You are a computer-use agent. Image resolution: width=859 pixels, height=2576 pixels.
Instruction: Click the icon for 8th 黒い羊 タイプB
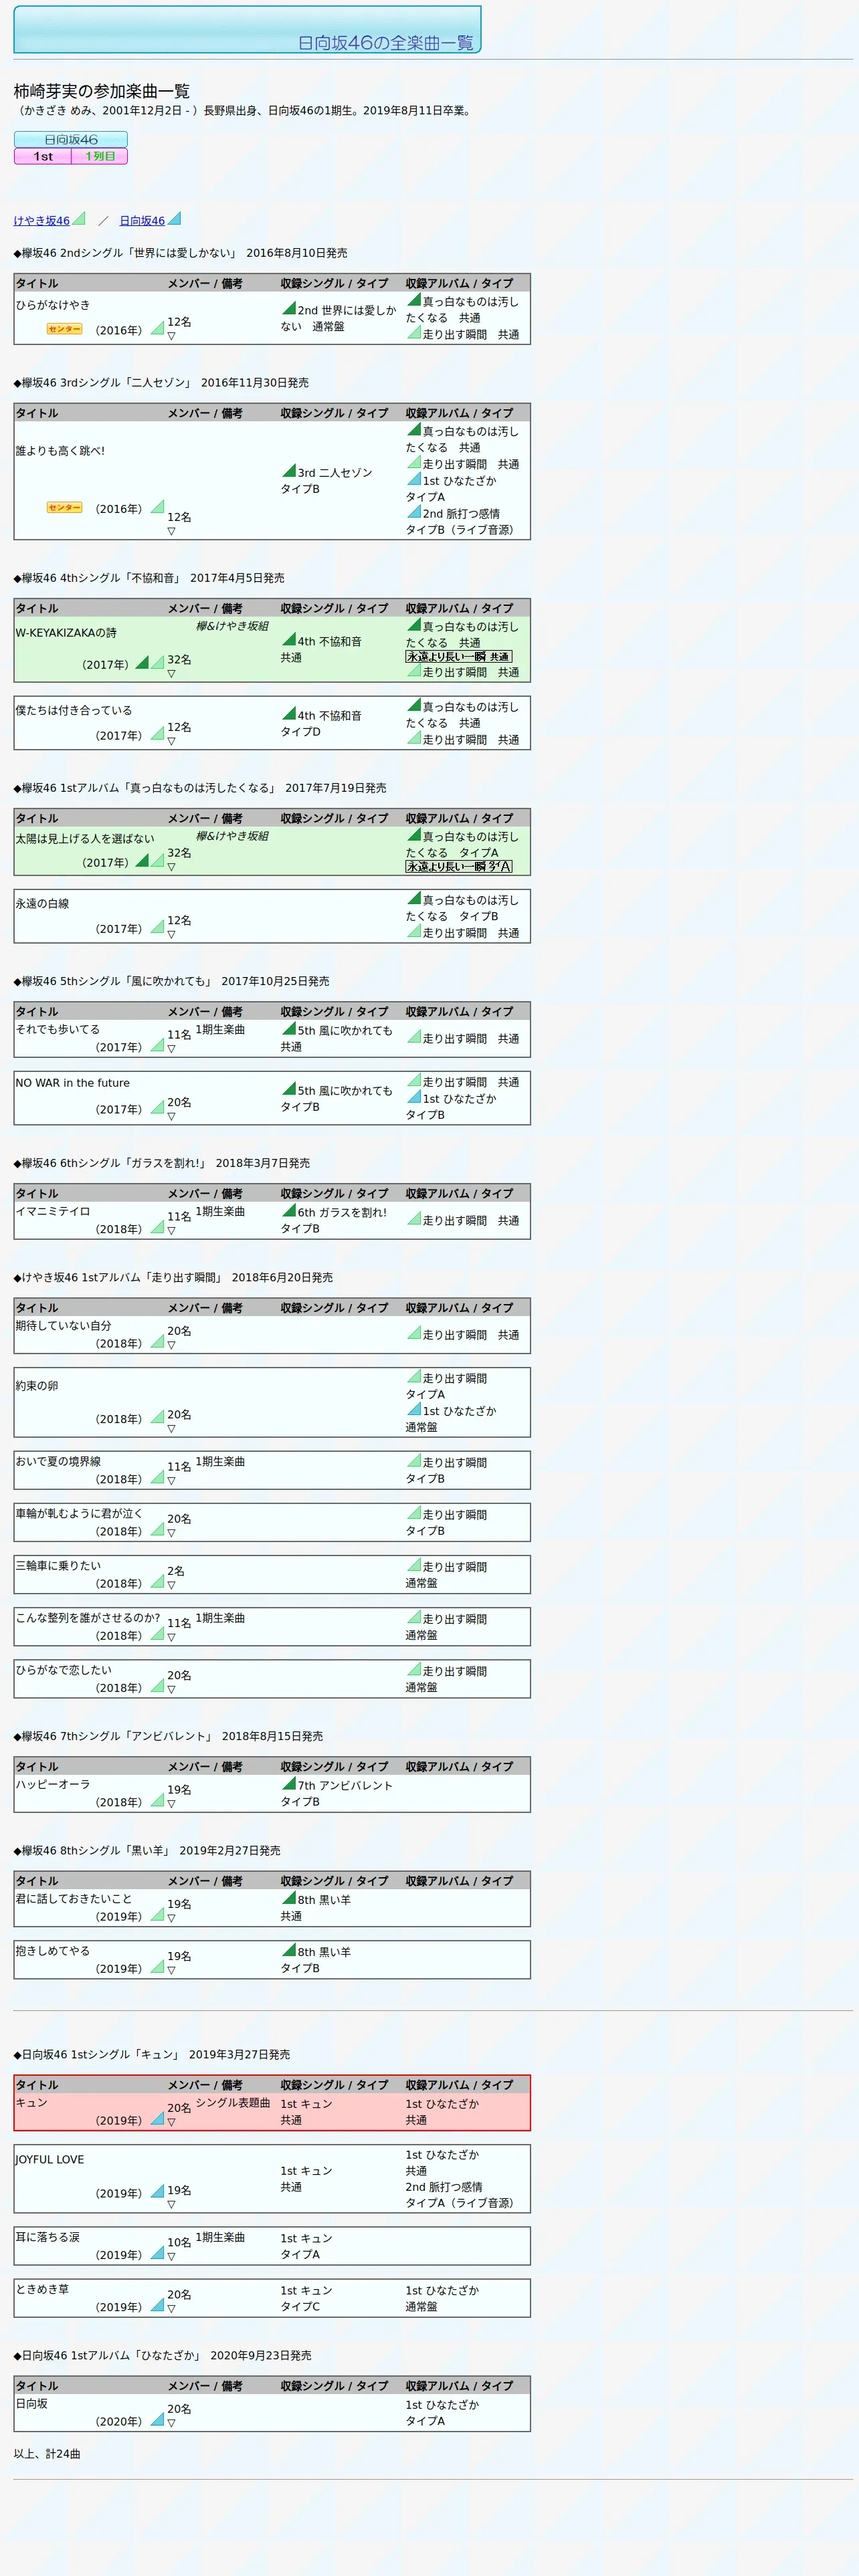[289, 1949]
